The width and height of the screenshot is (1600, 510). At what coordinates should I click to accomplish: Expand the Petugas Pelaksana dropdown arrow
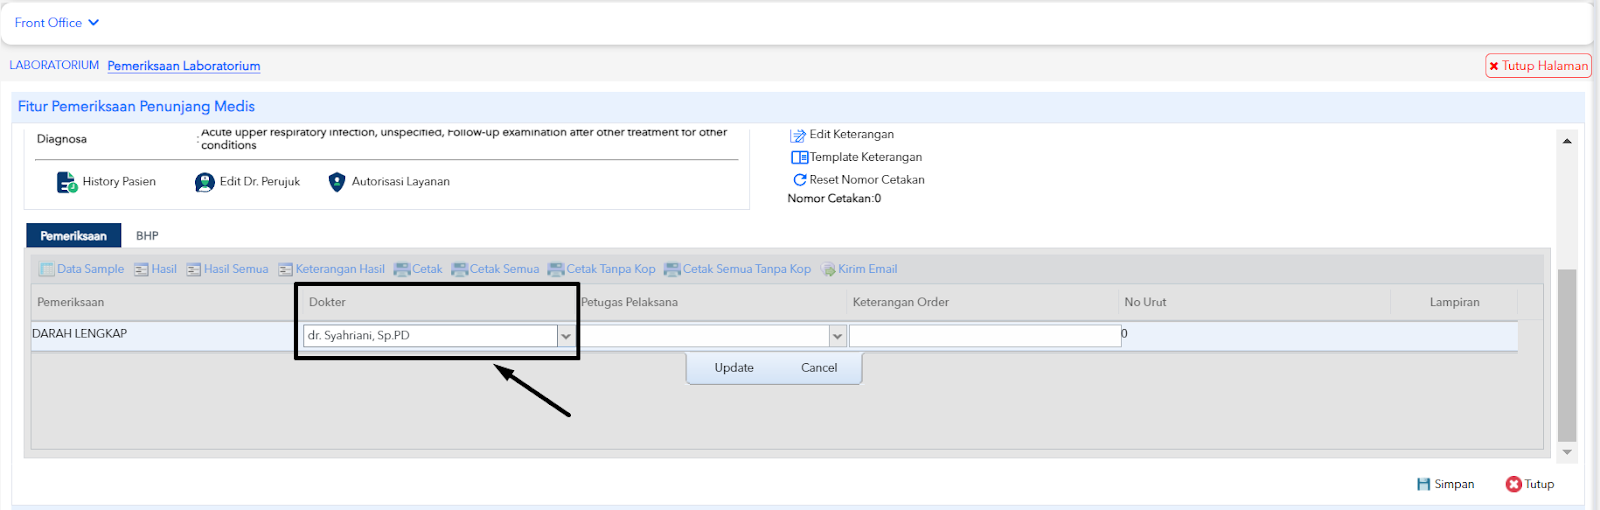pyautogui.click(x=838, y=336)
